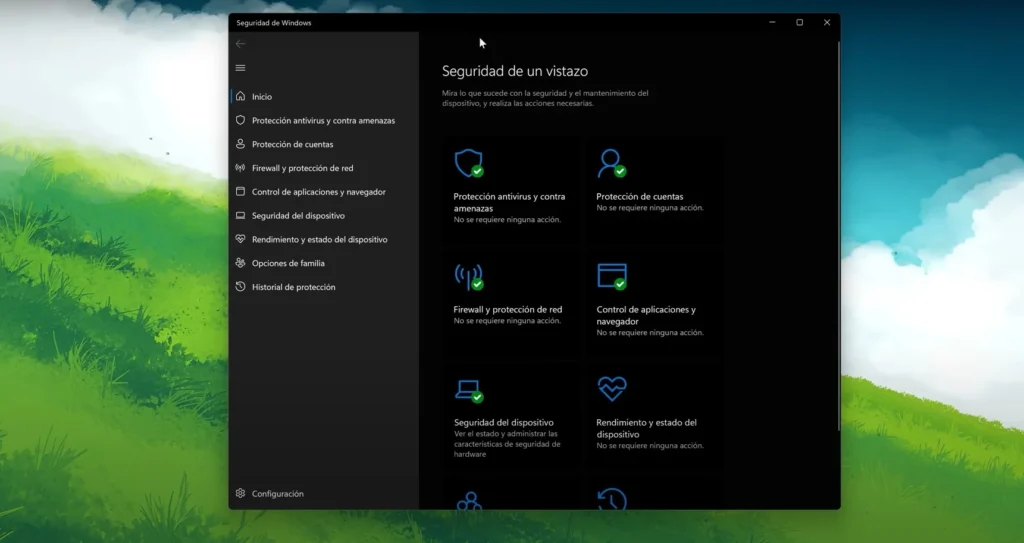Screen dimensions: 1024x543
Task: Click the large laptop icon of device security card
Action: click(468, 390)
